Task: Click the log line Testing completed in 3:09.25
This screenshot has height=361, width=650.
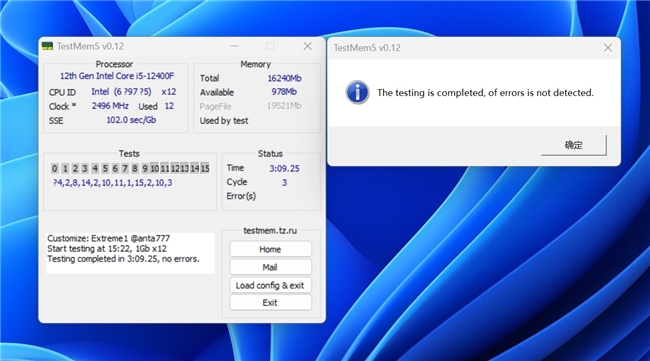Action: [x=123, y=259]
